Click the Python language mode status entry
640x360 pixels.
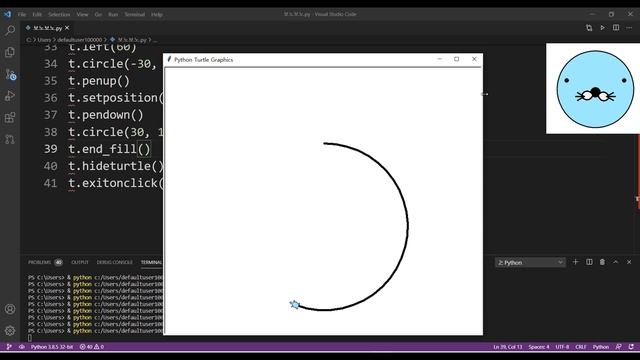coord(601,347)
